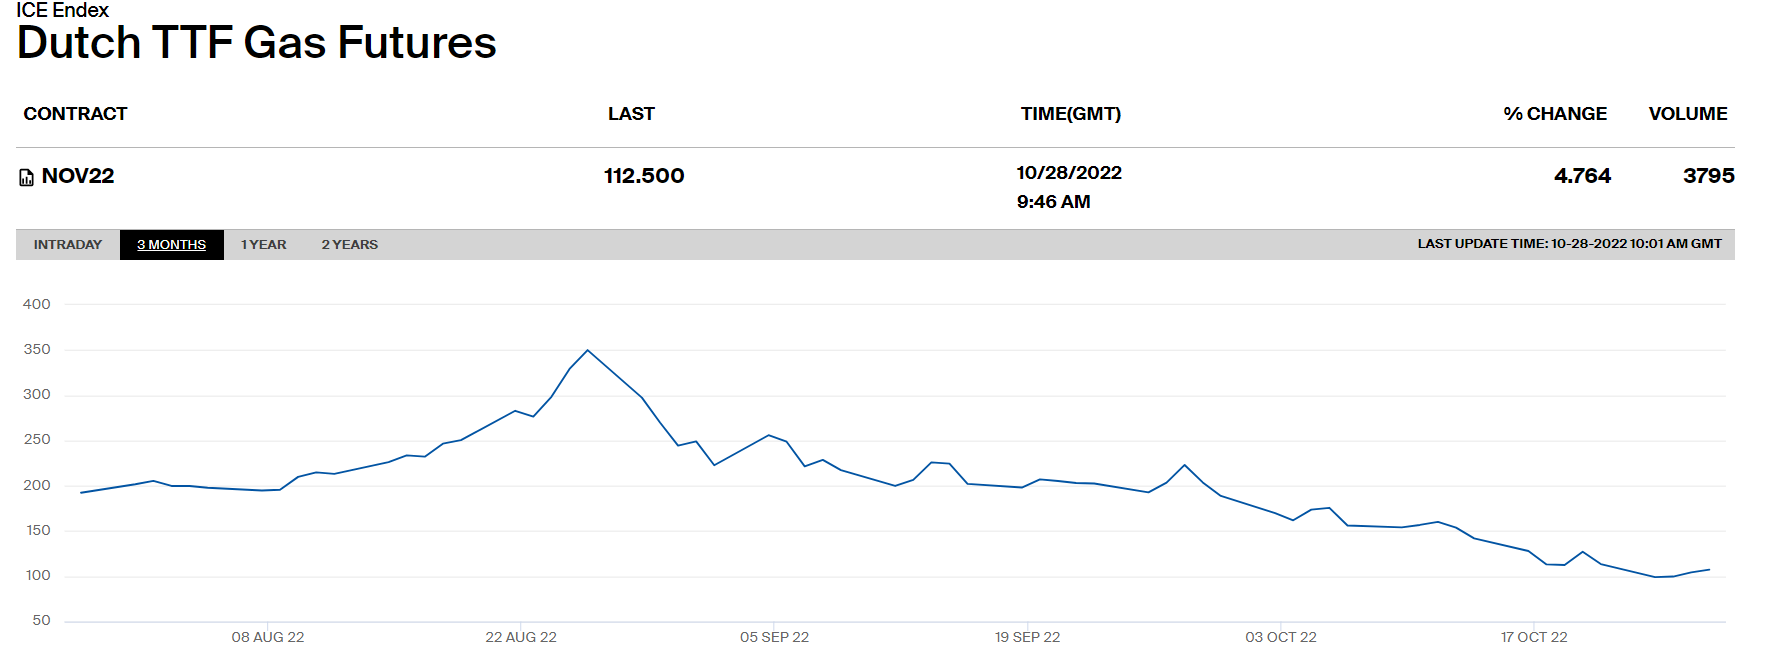This screenshot has width=1771, height=662.
Task: Click the VOLUME column header
Action: tap(1687, 114)
